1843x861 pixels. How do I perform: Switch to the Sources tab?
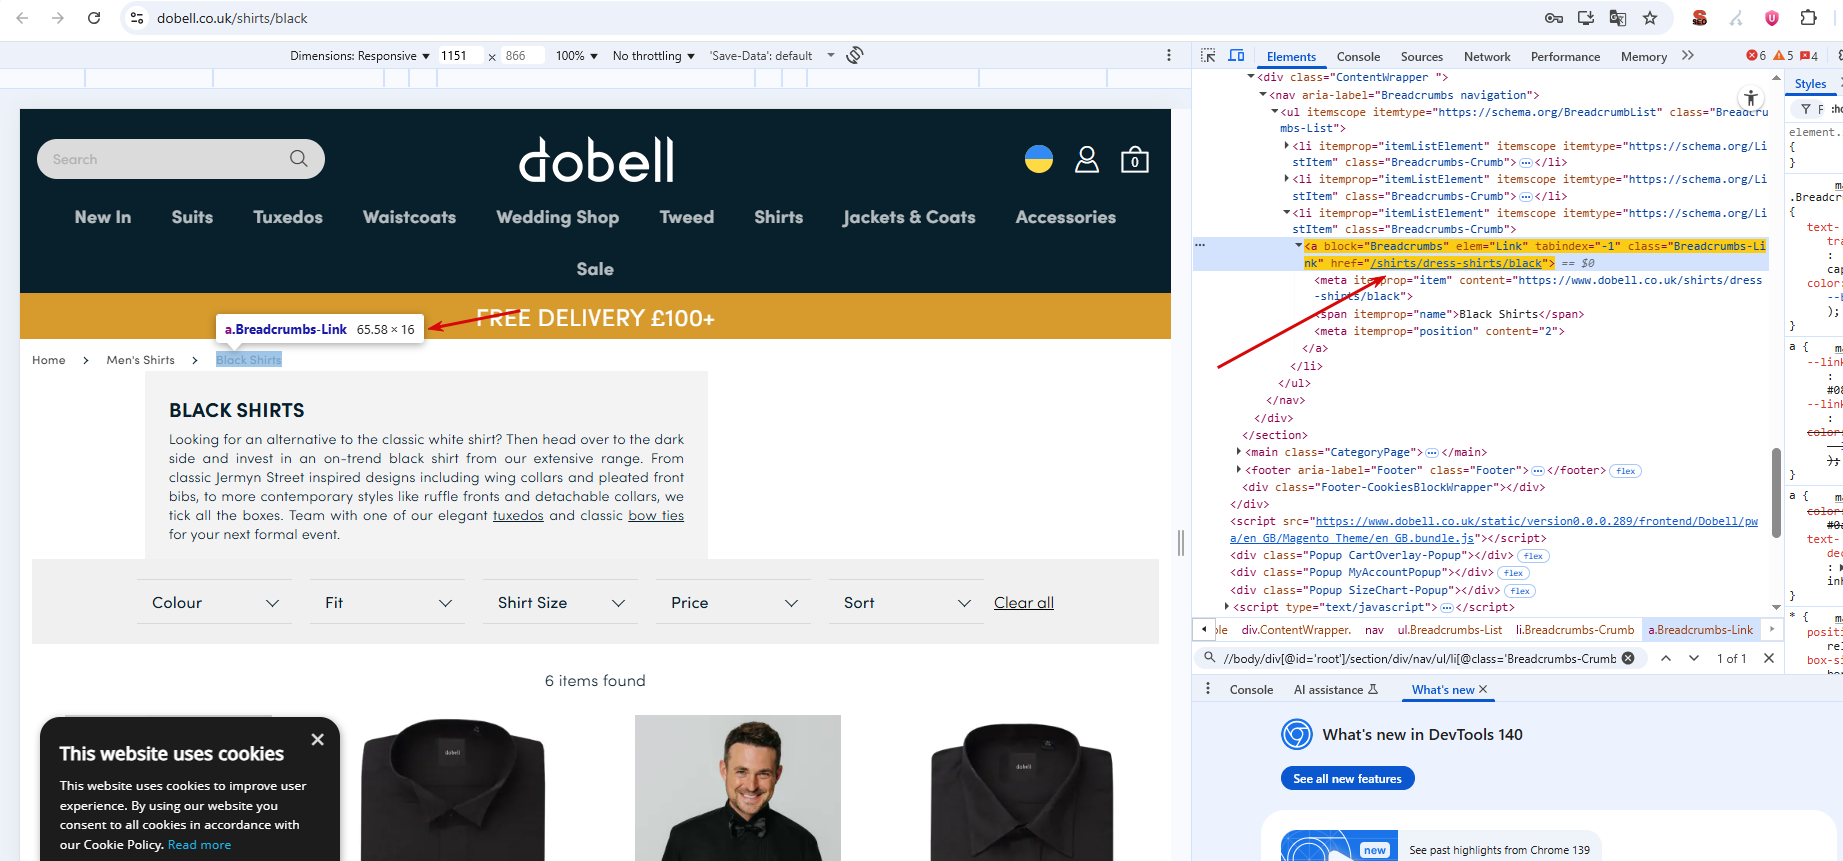point(1421,57)
